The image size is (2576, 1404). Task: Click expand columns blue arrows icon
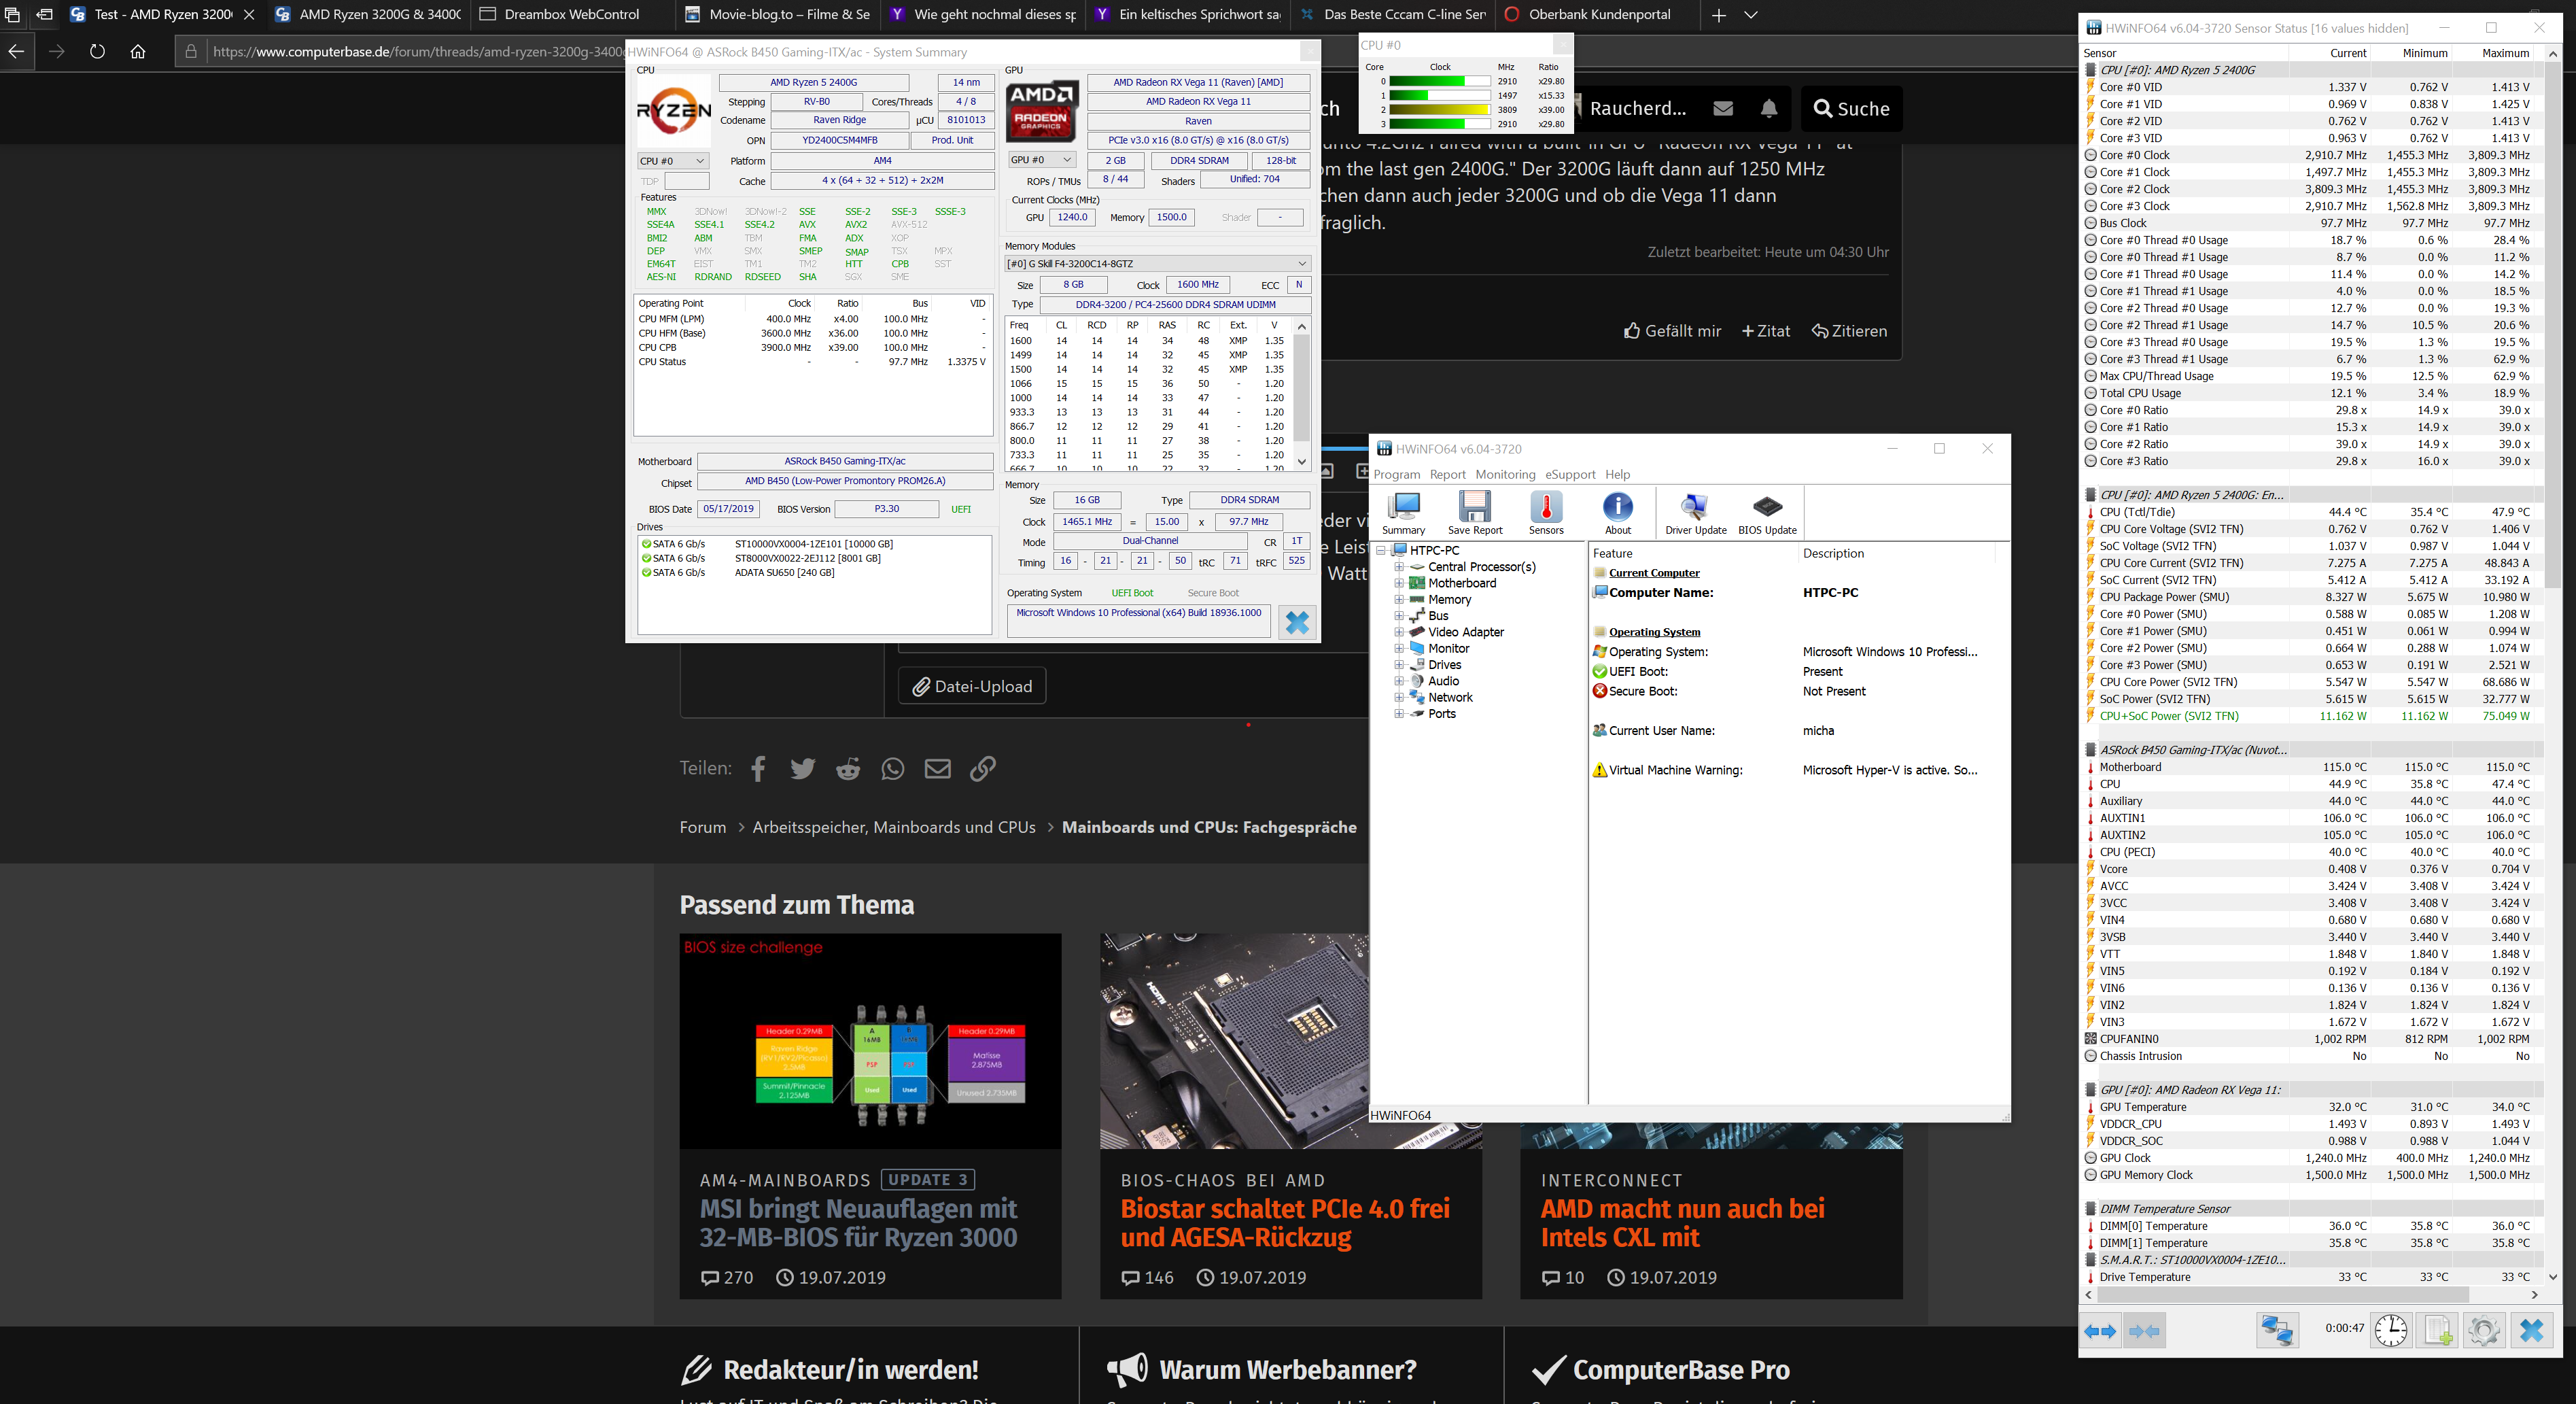[2100, 1330]
